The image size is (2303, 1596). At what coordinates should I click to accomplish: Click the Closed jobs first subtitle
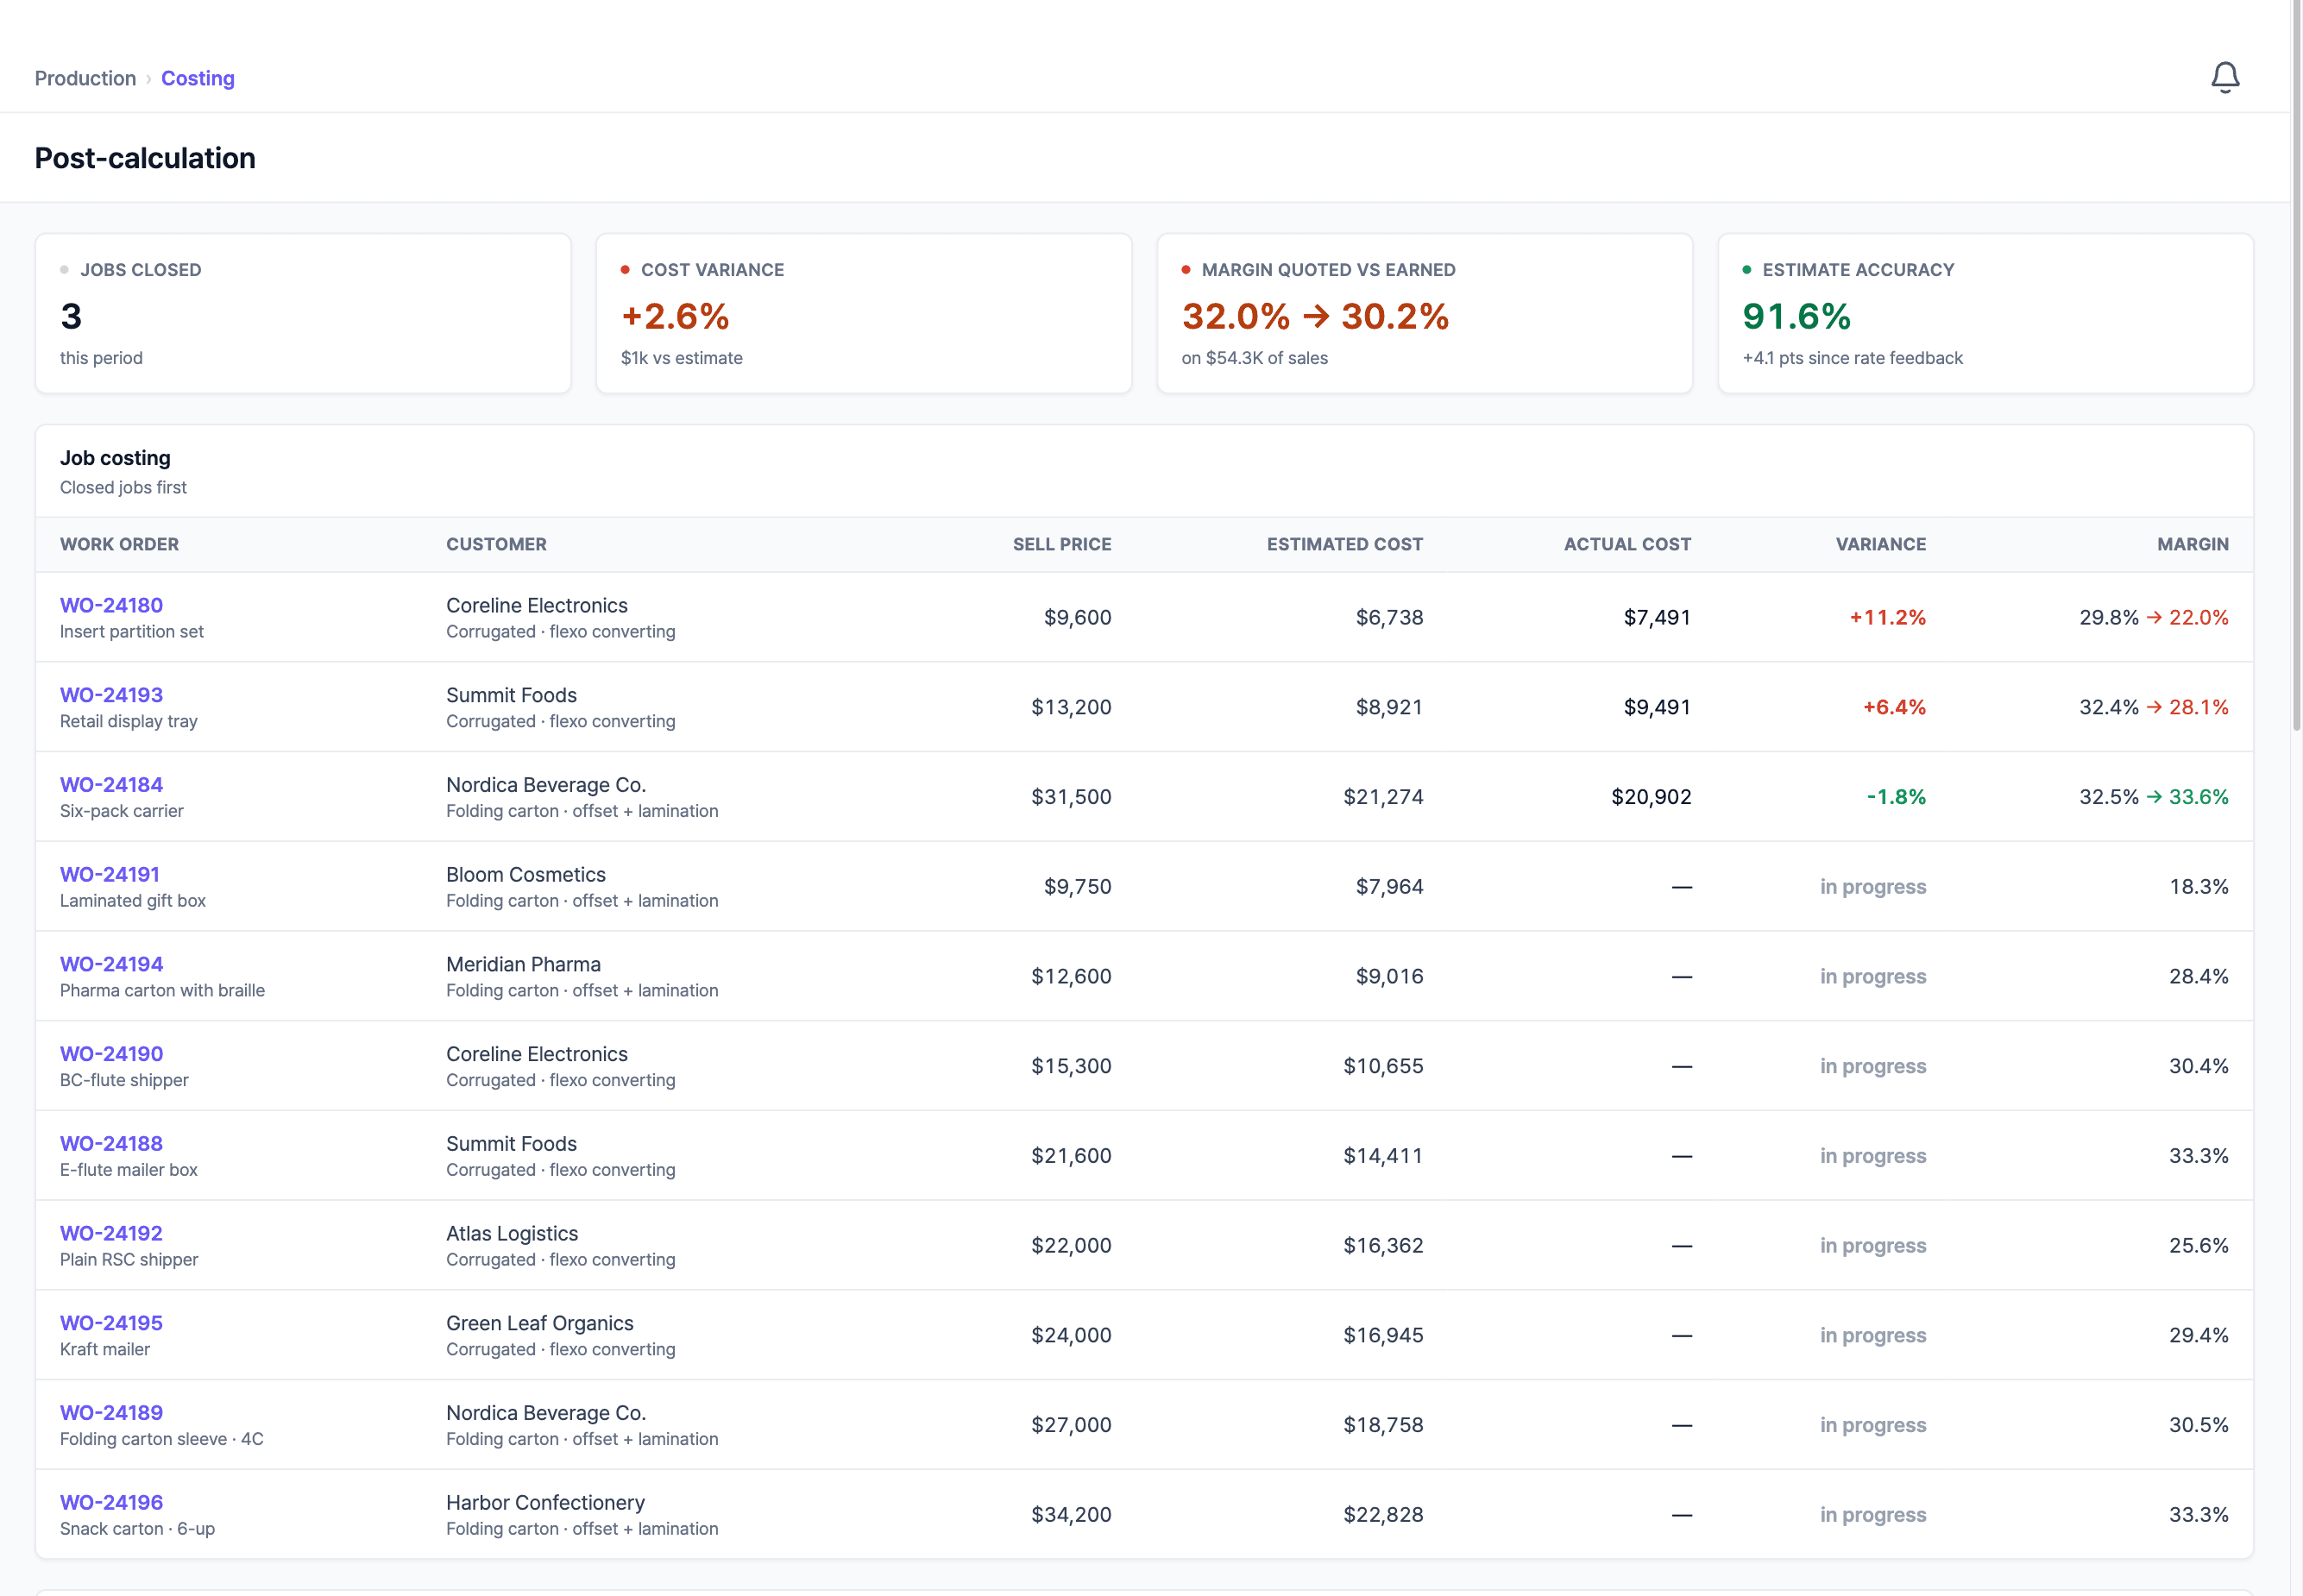tap(123, 487)
